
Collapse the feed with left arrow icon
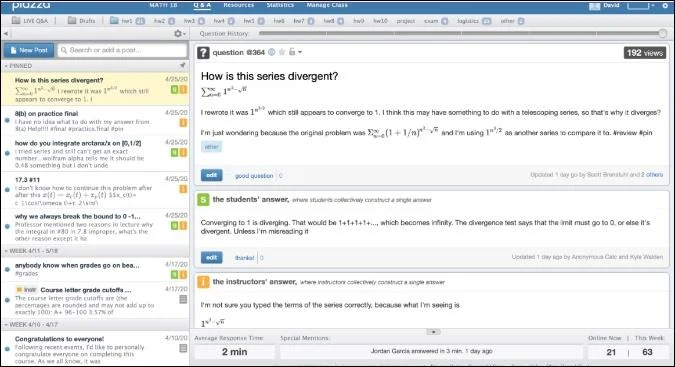6,34
